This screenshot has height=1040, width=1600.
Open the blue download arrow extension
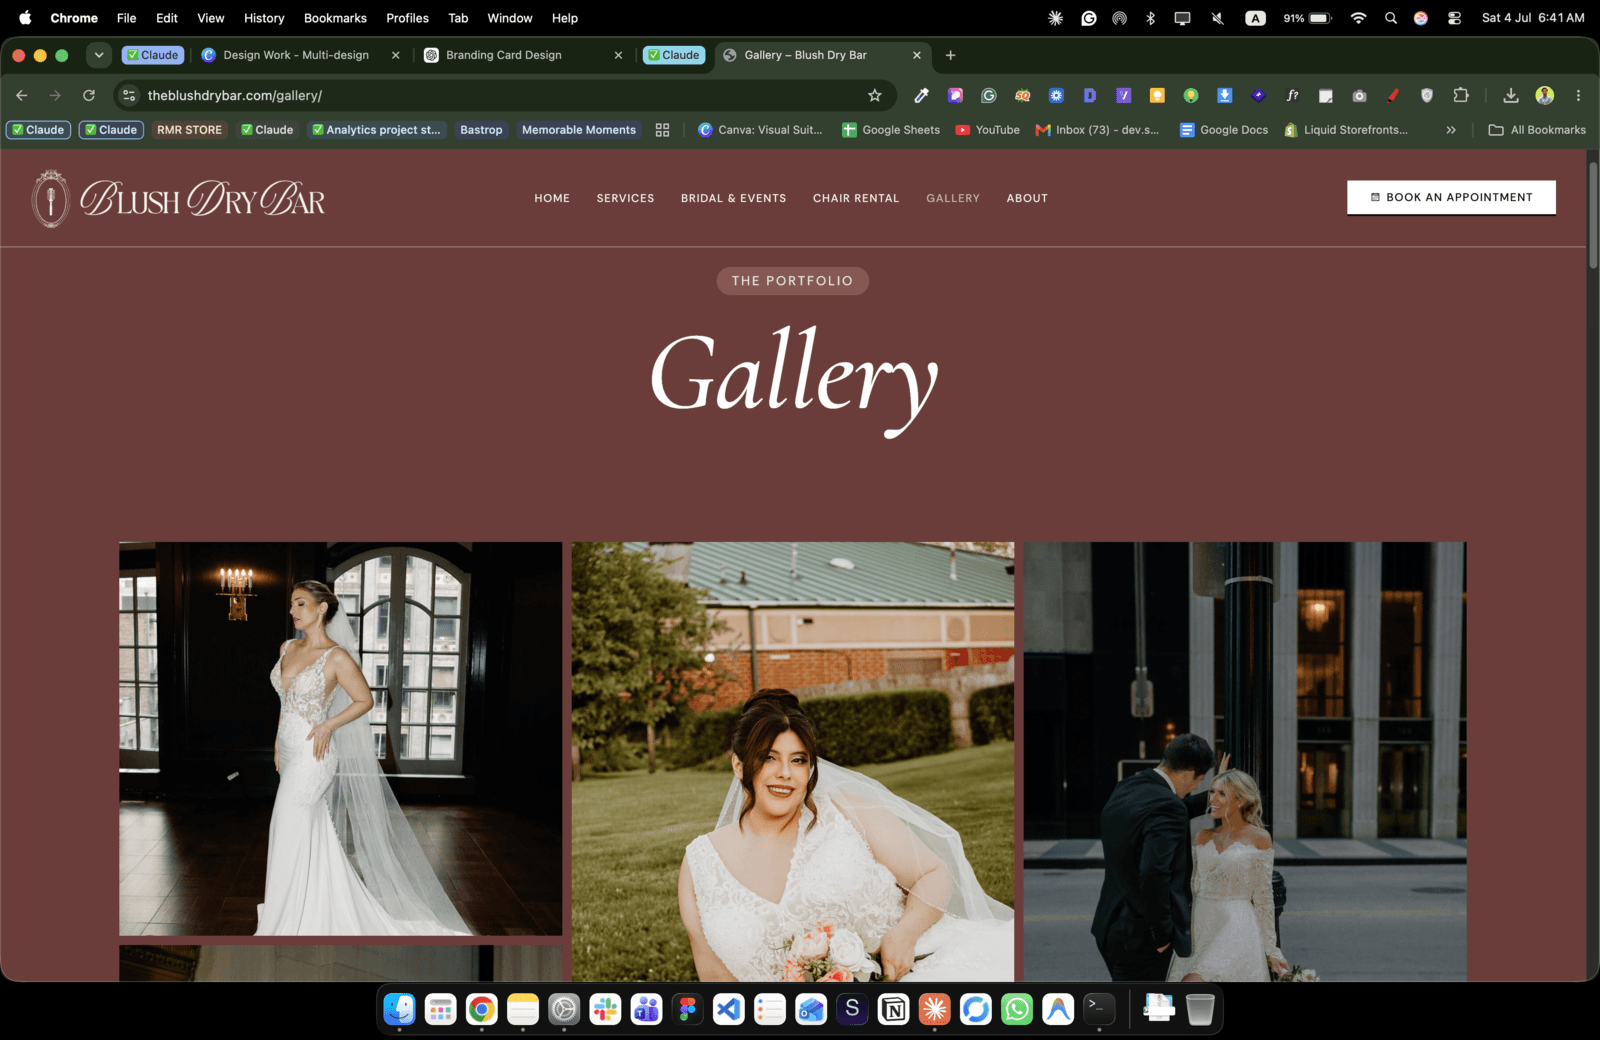point(1224,95)
